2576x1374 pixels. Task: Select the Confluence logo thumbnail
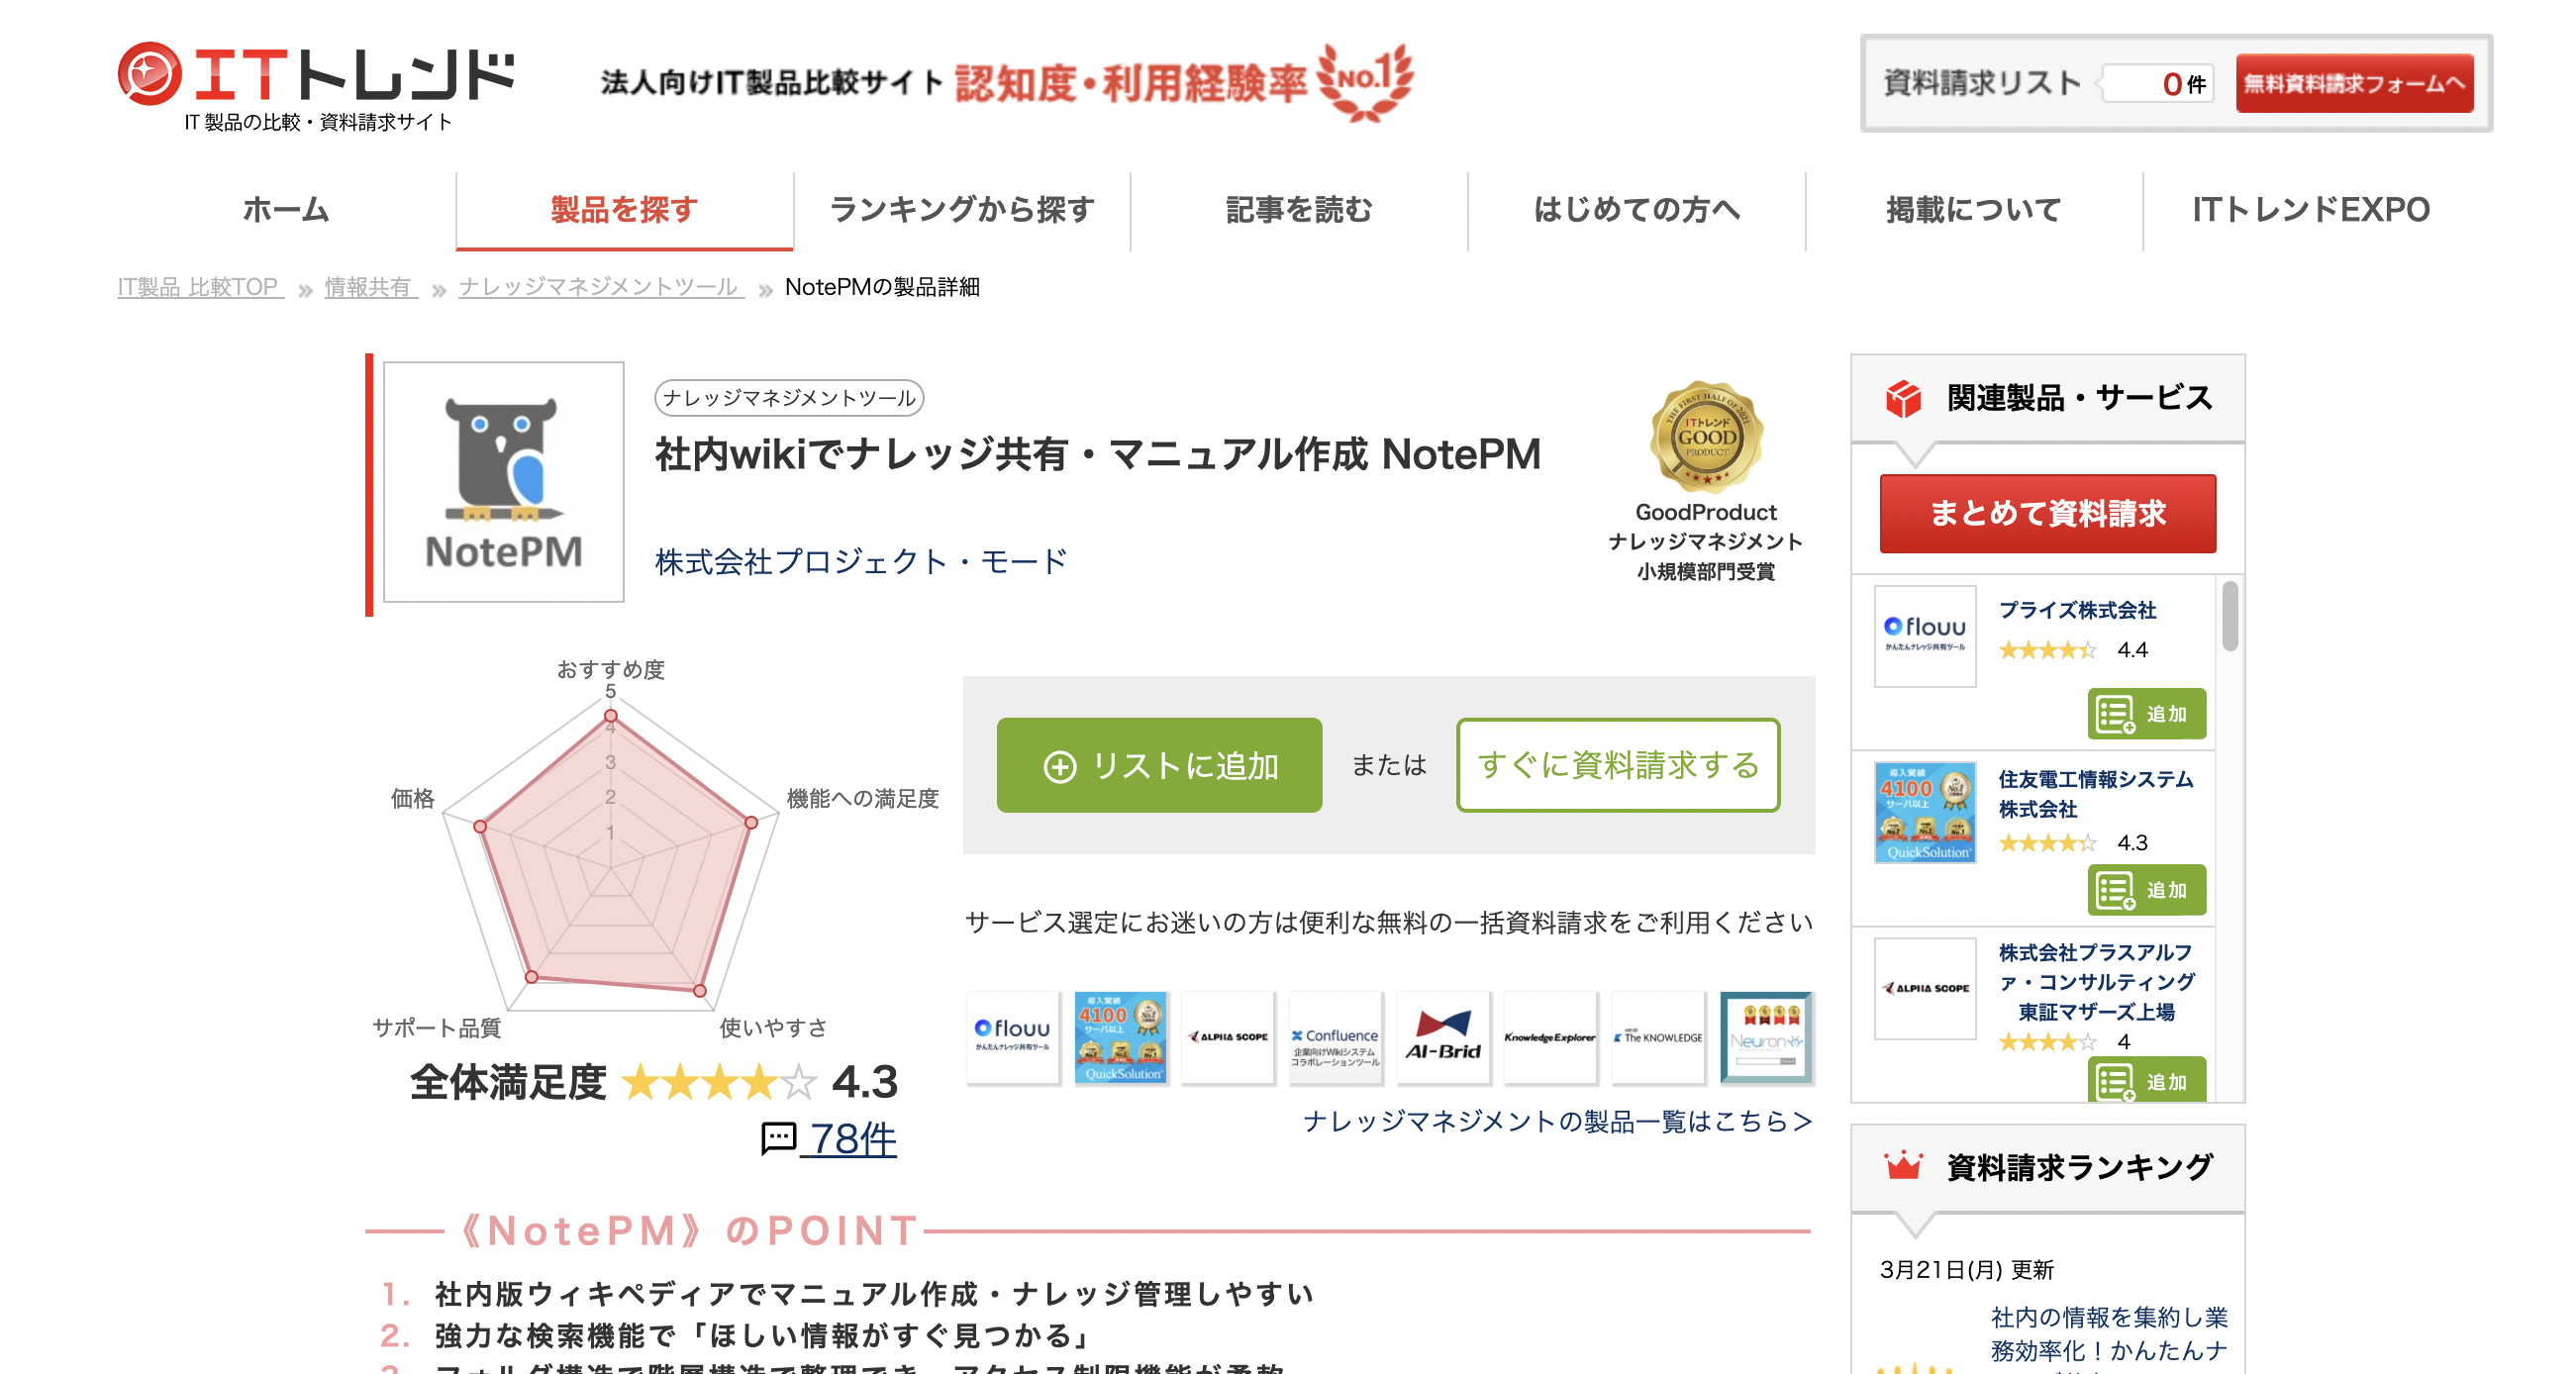click(x=1336, y=1039)
